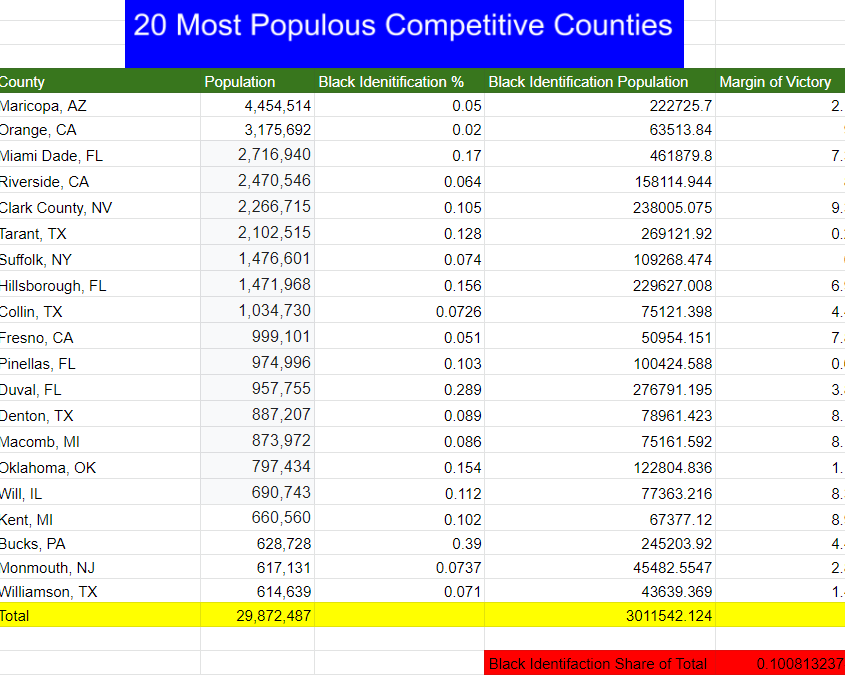Click population value 1,471,968
845x675 pixels.
pyautogui.click(x=258, y=284)
